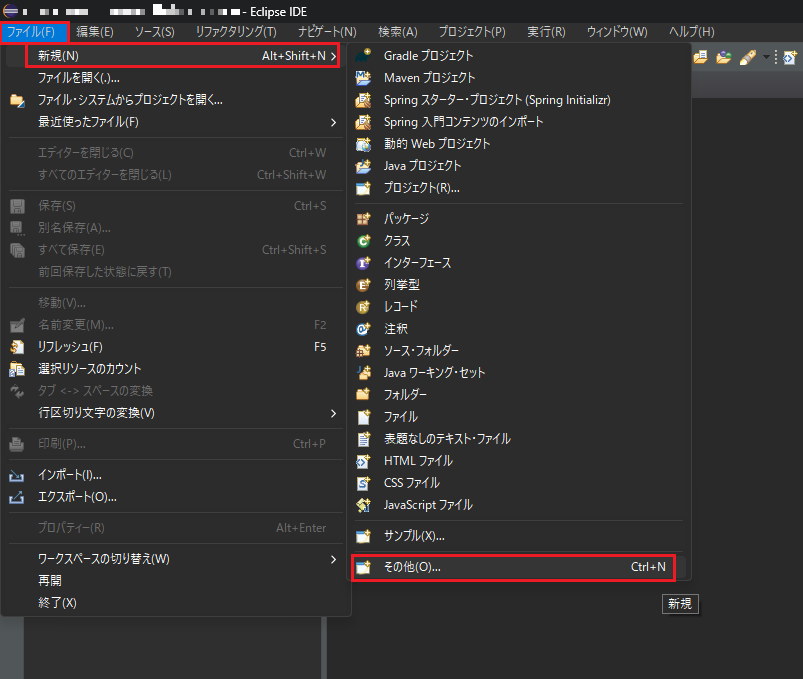The image size is (803, 679).
Task: Close the ファイル(F) menu from the menu bar
Action: pos(32,32)
